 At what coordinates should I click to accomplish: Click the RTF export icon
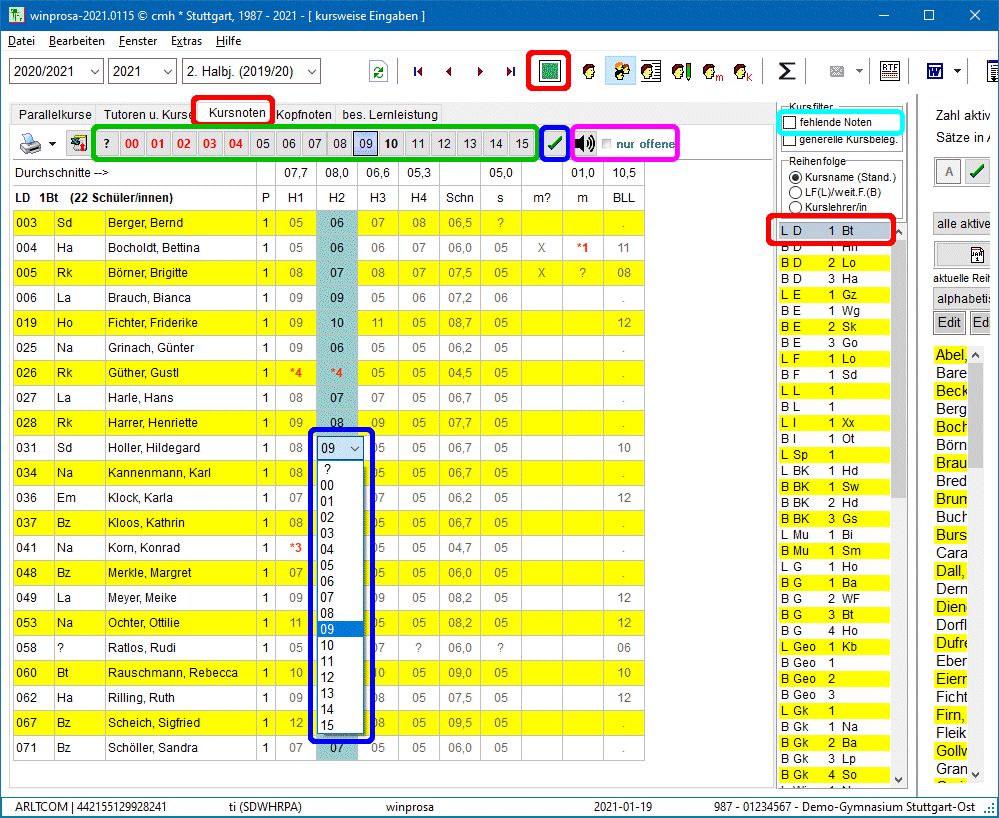(889, 71)
